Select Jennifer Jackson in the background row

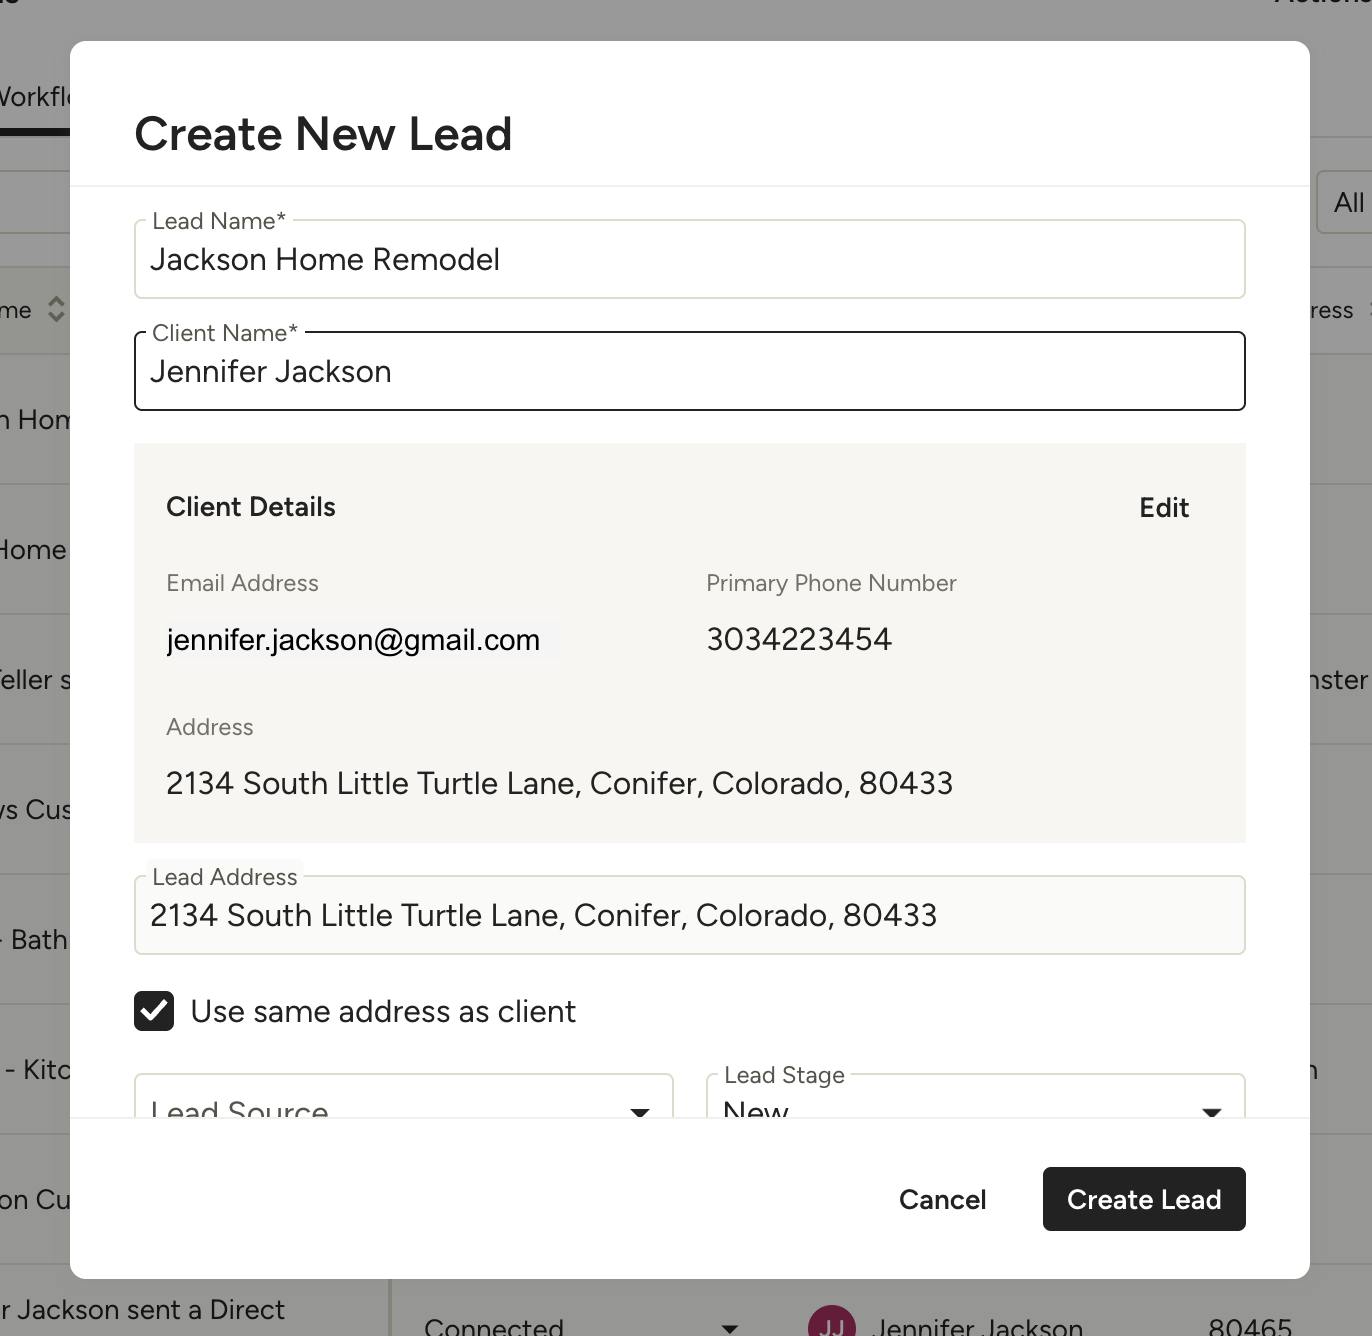pos(978,1326)
